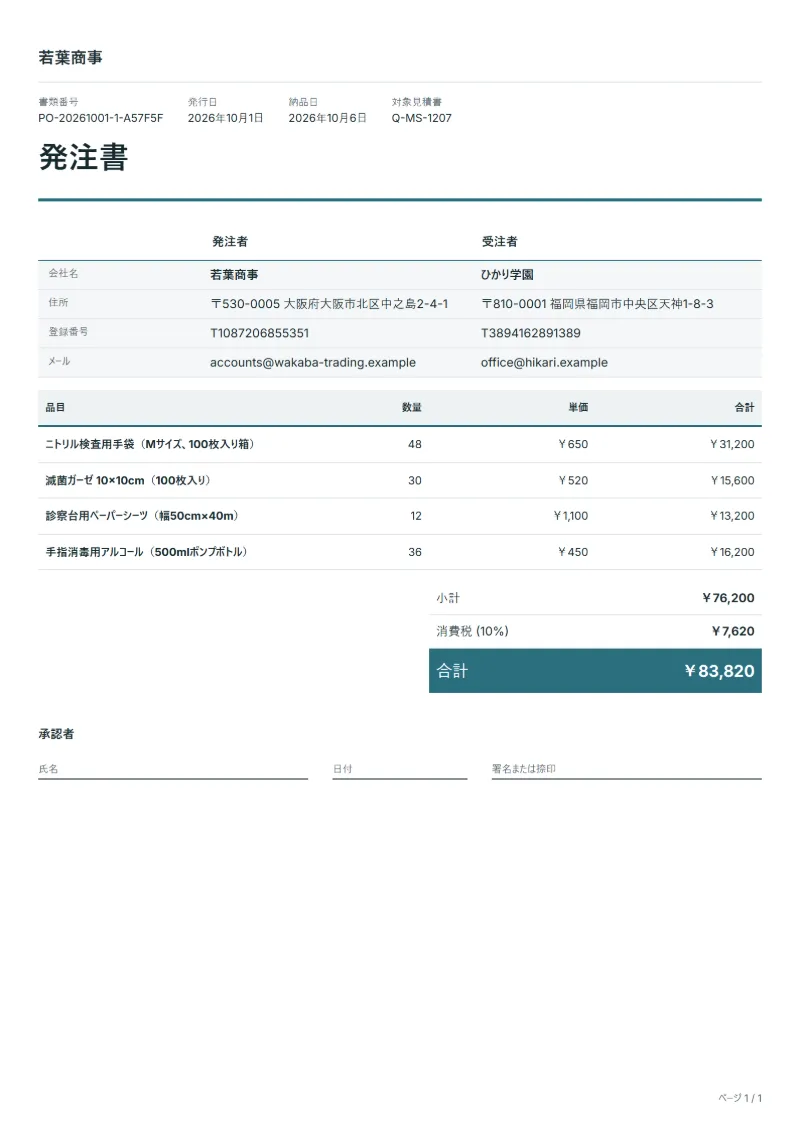This screenshot has width=800, height=1131.
Task: Click the 発注書 title
Action: point(84,157)
